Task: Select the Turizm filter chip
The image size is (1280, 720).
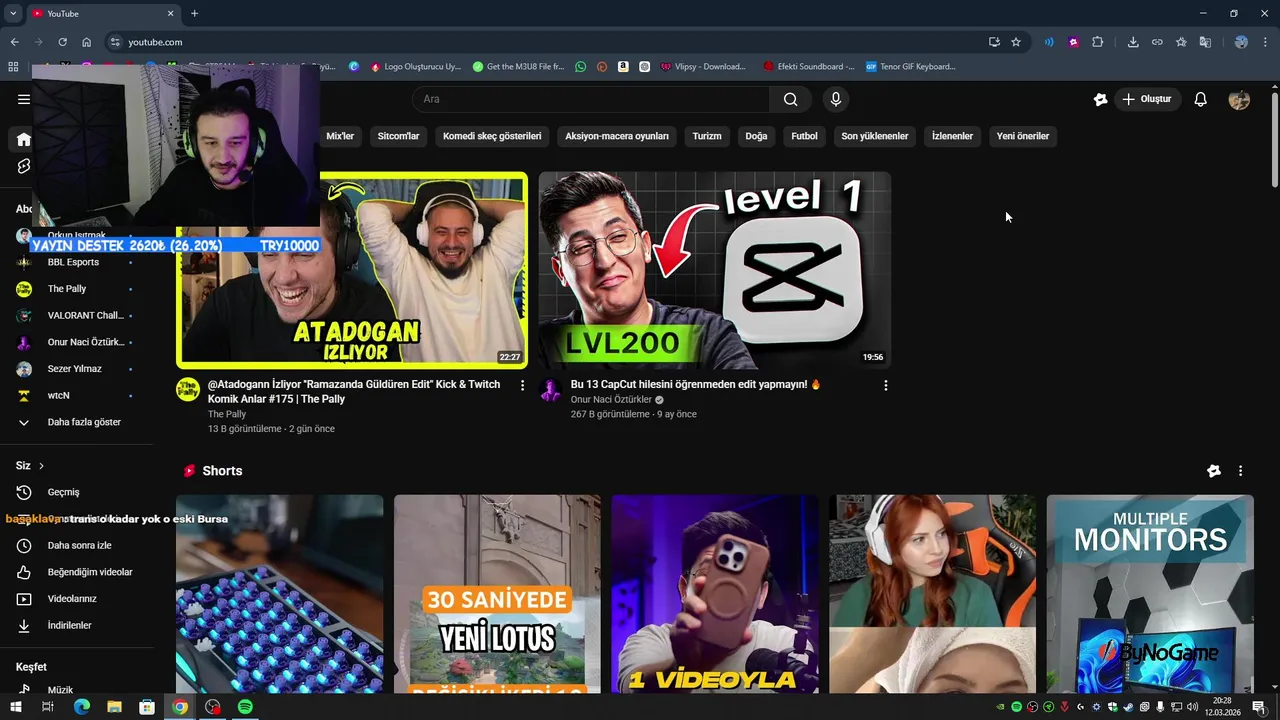Action: coord(707,136)
